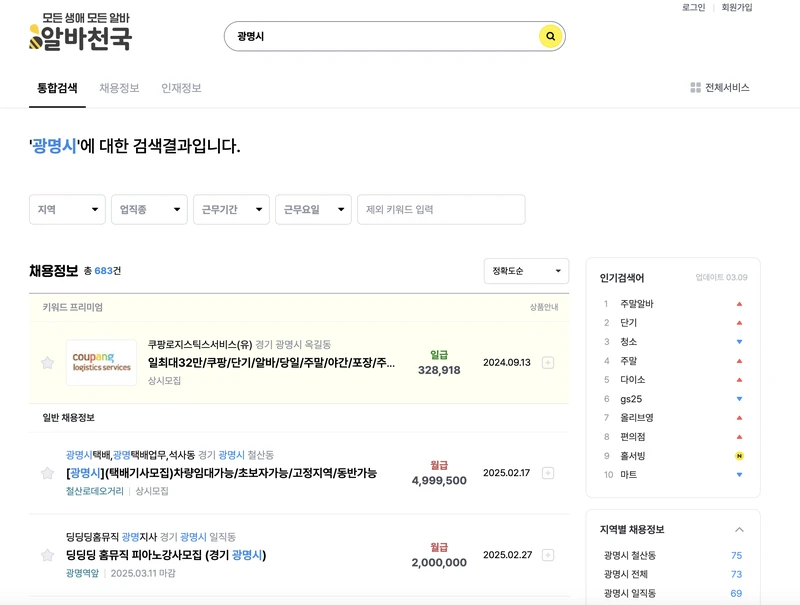The height and width of the screenshot is (605, 800).
Task: Open the 정확도순 sorting dropdown
Action: click(525, 270)
